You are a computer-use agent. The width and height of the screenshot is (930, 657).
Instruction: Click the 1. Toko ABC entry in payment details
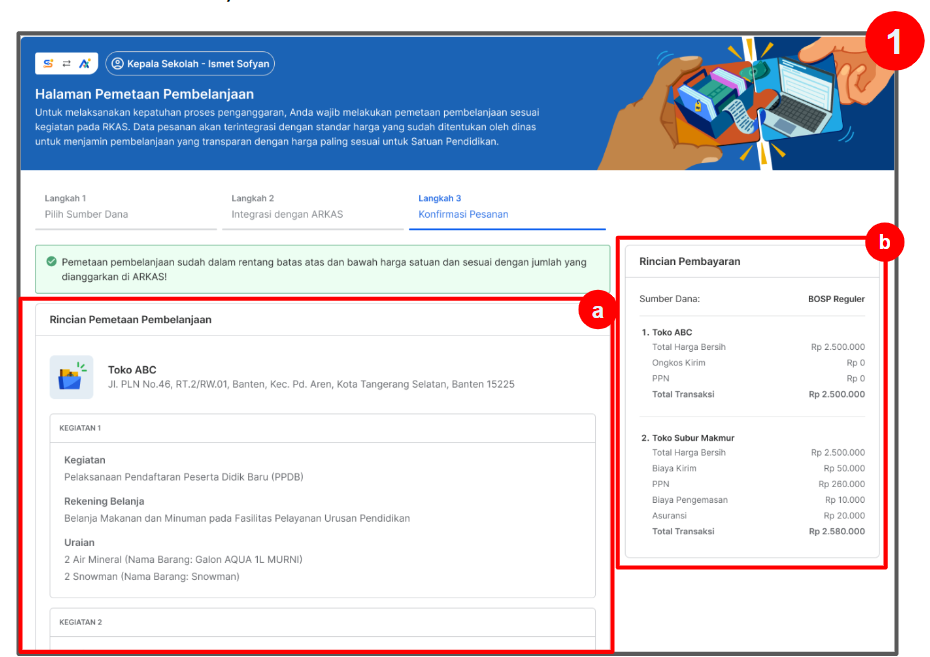pyautogui.click(x=667, y=332)
